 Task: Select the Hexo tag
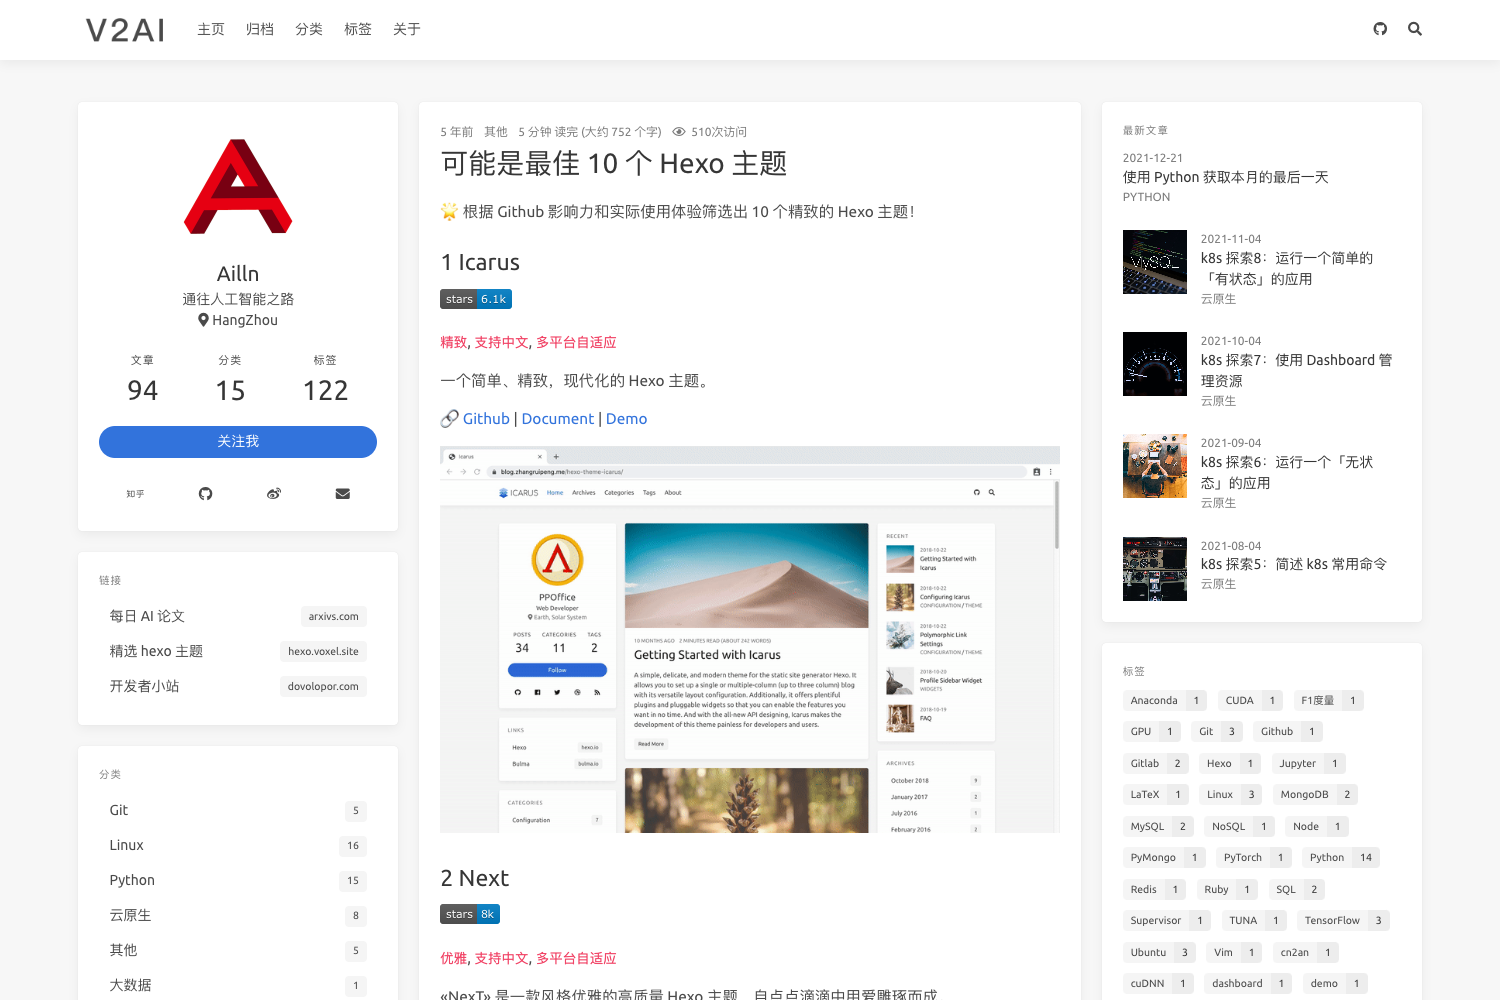(x=1230, y=764)
